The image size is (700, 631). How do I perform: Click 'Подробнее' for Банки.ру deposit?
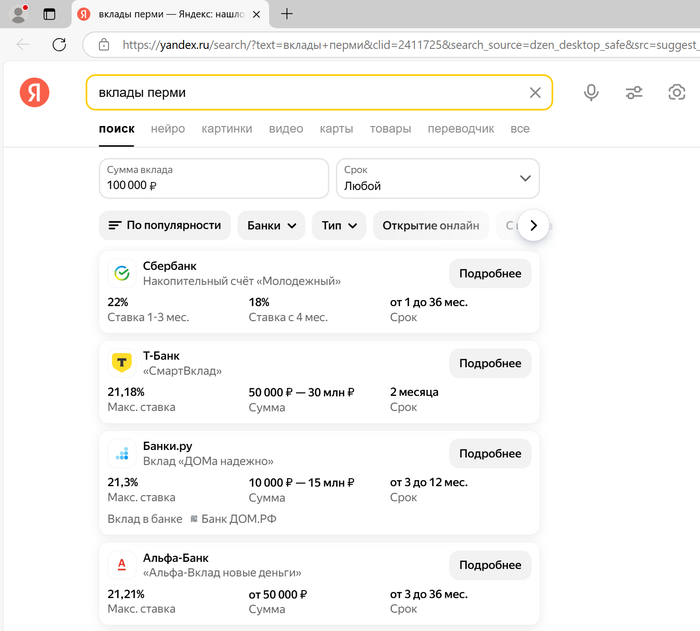(490, 453)
